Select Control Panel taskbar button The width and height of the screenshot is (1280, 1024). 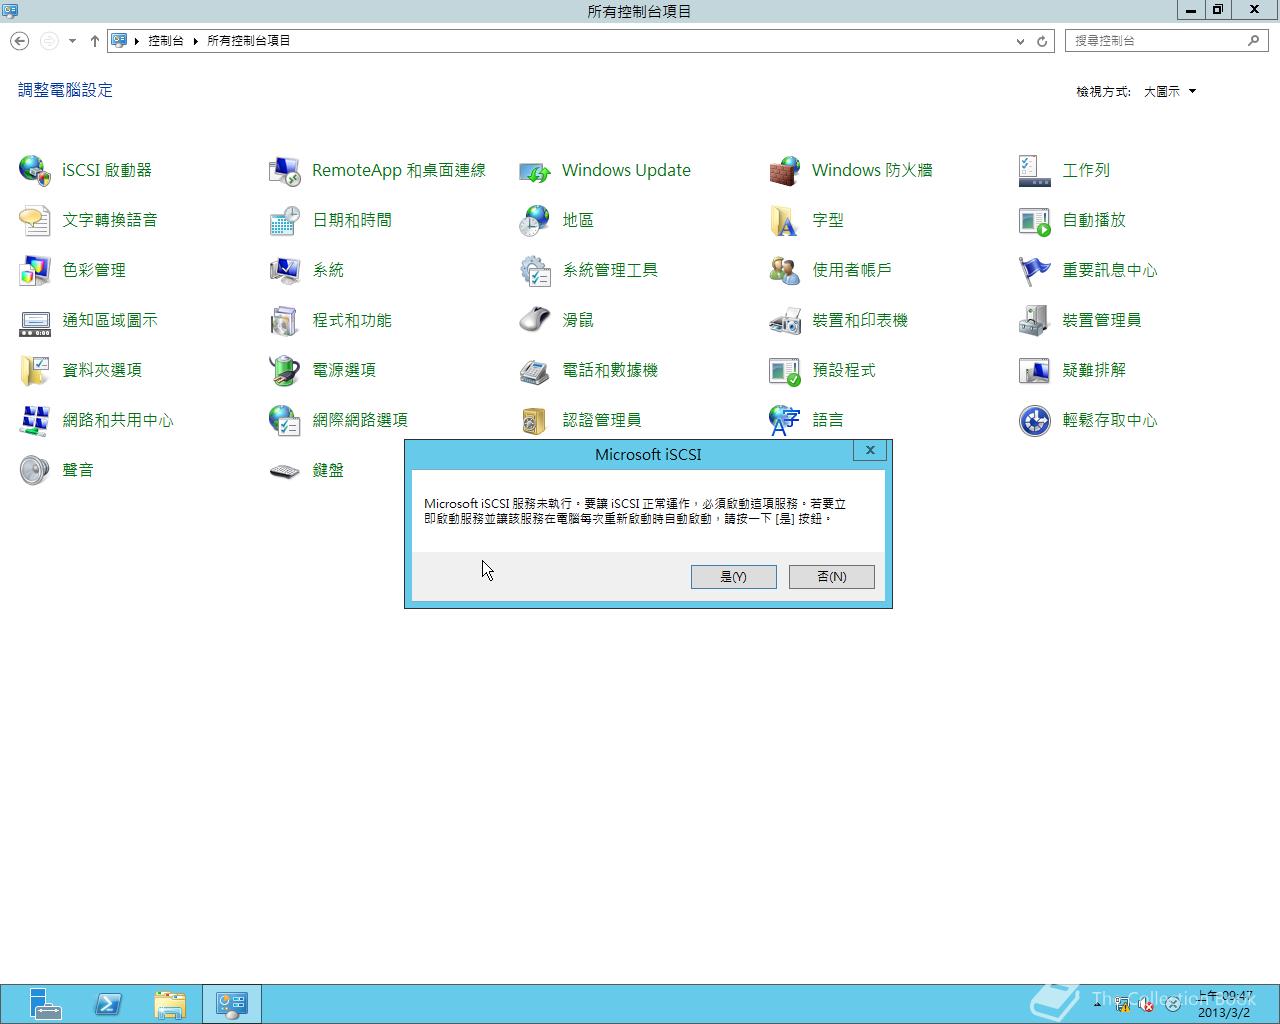[232, 1004]
